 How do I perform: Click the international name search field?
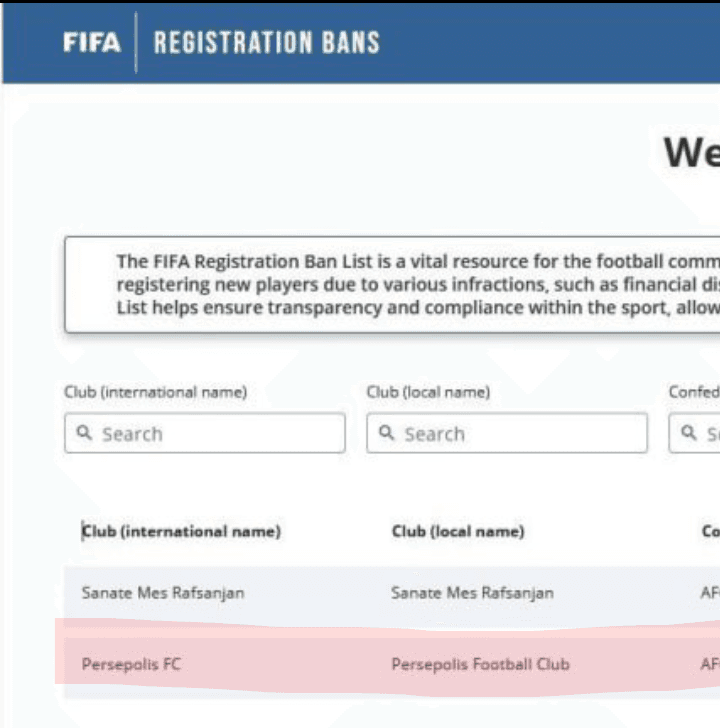(x=205, y=433)
